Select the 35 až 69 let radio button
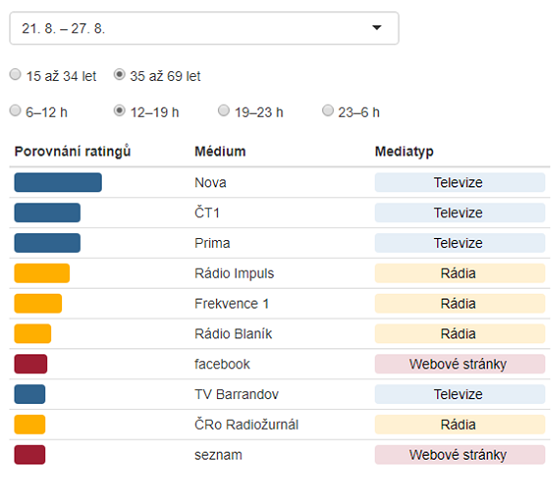The width and height of the screenshot is (557, 496). tap(119, 75)
